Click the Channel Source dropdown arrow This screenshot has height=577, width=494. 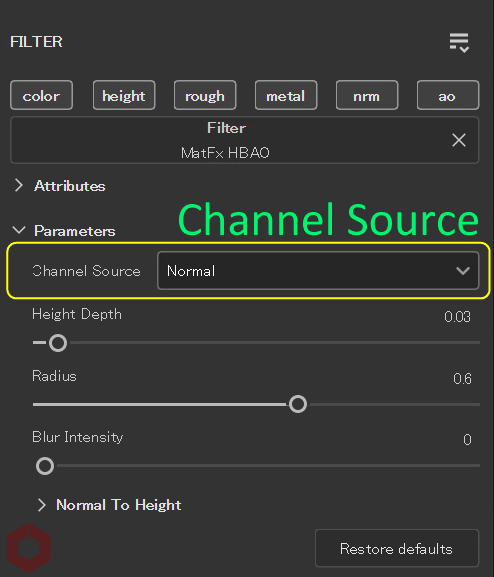(462, 271)
